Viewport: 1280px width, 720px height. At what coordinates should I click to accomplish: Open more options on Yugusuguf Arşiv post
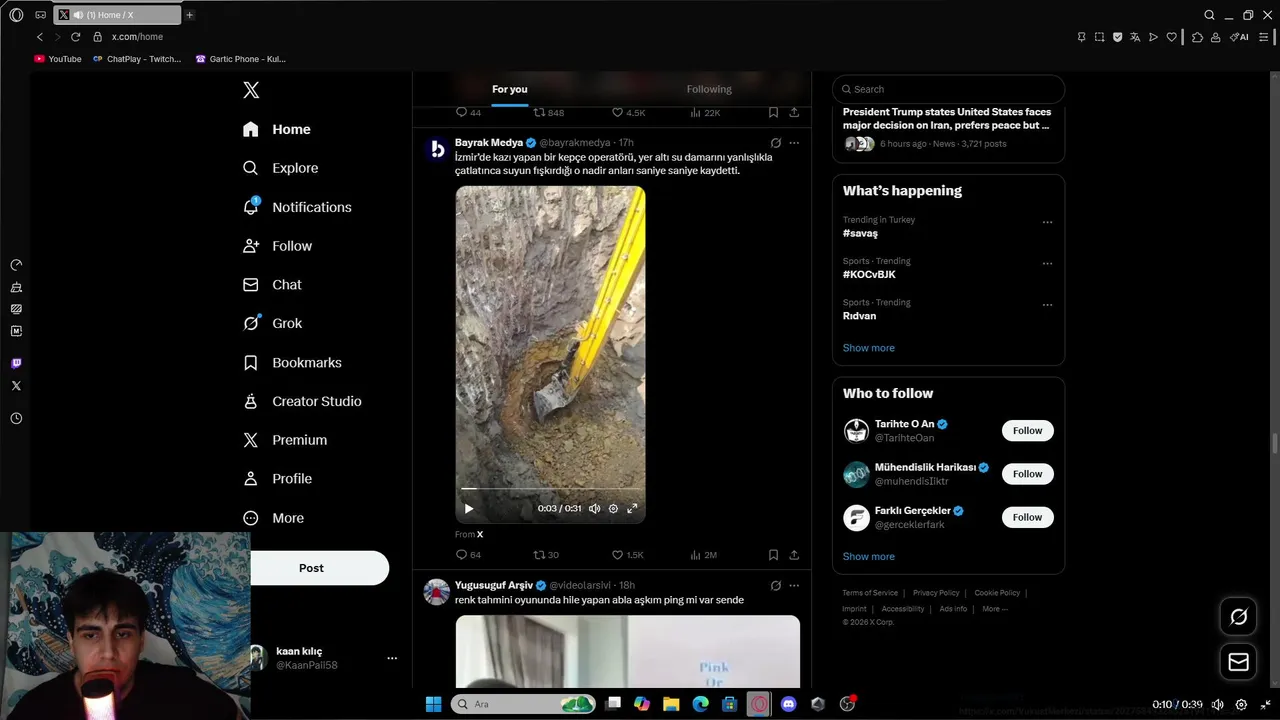pyautogui.click(x=794, y=585)
